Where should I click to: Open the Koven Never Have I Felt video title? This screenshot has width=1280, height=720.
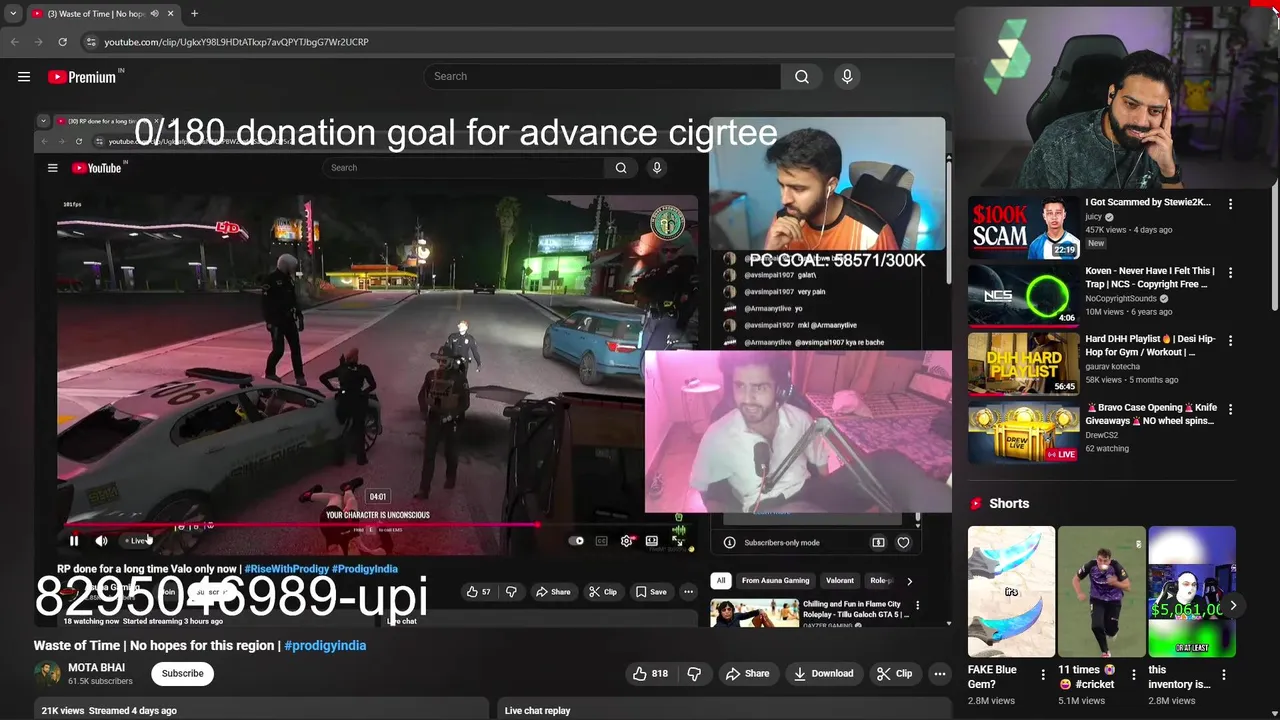(1150, 277)
